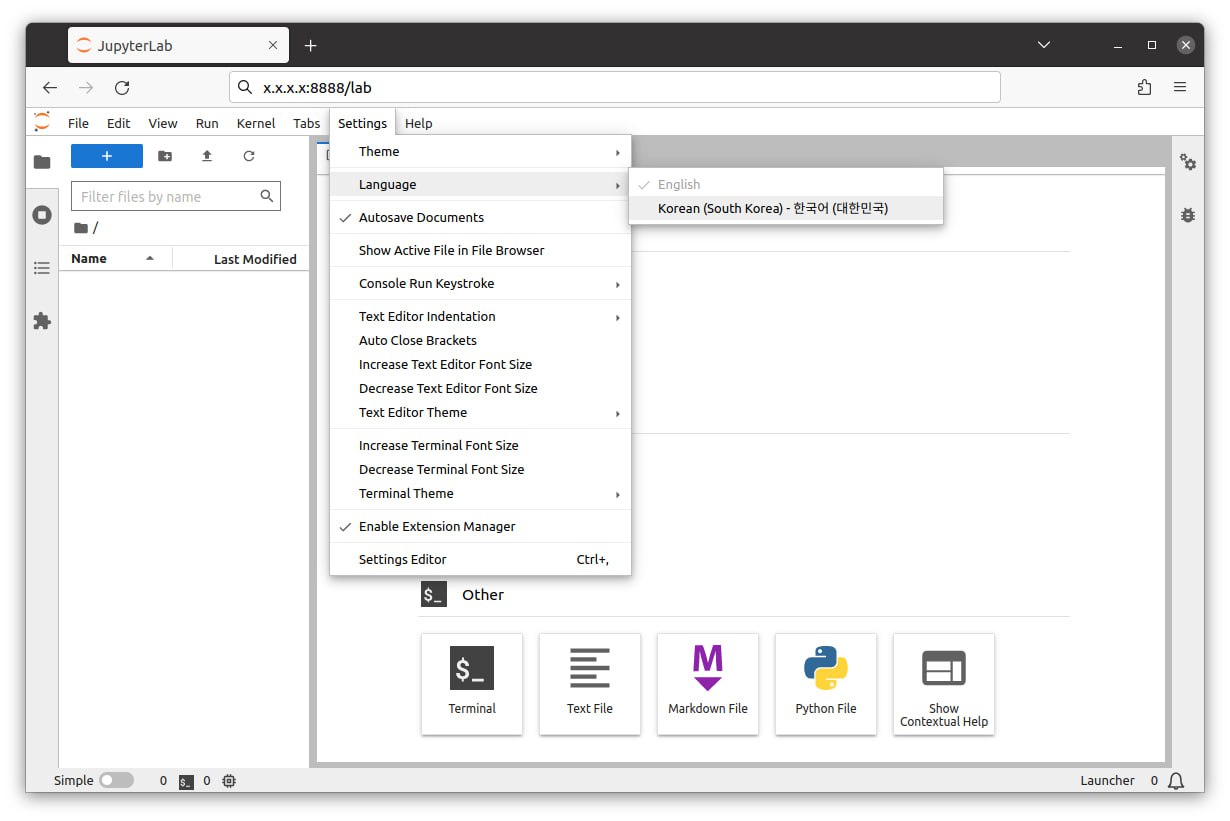Screen dimensions: 1230x821
Task: Click the New Folder icon
Action: point(165,156)
